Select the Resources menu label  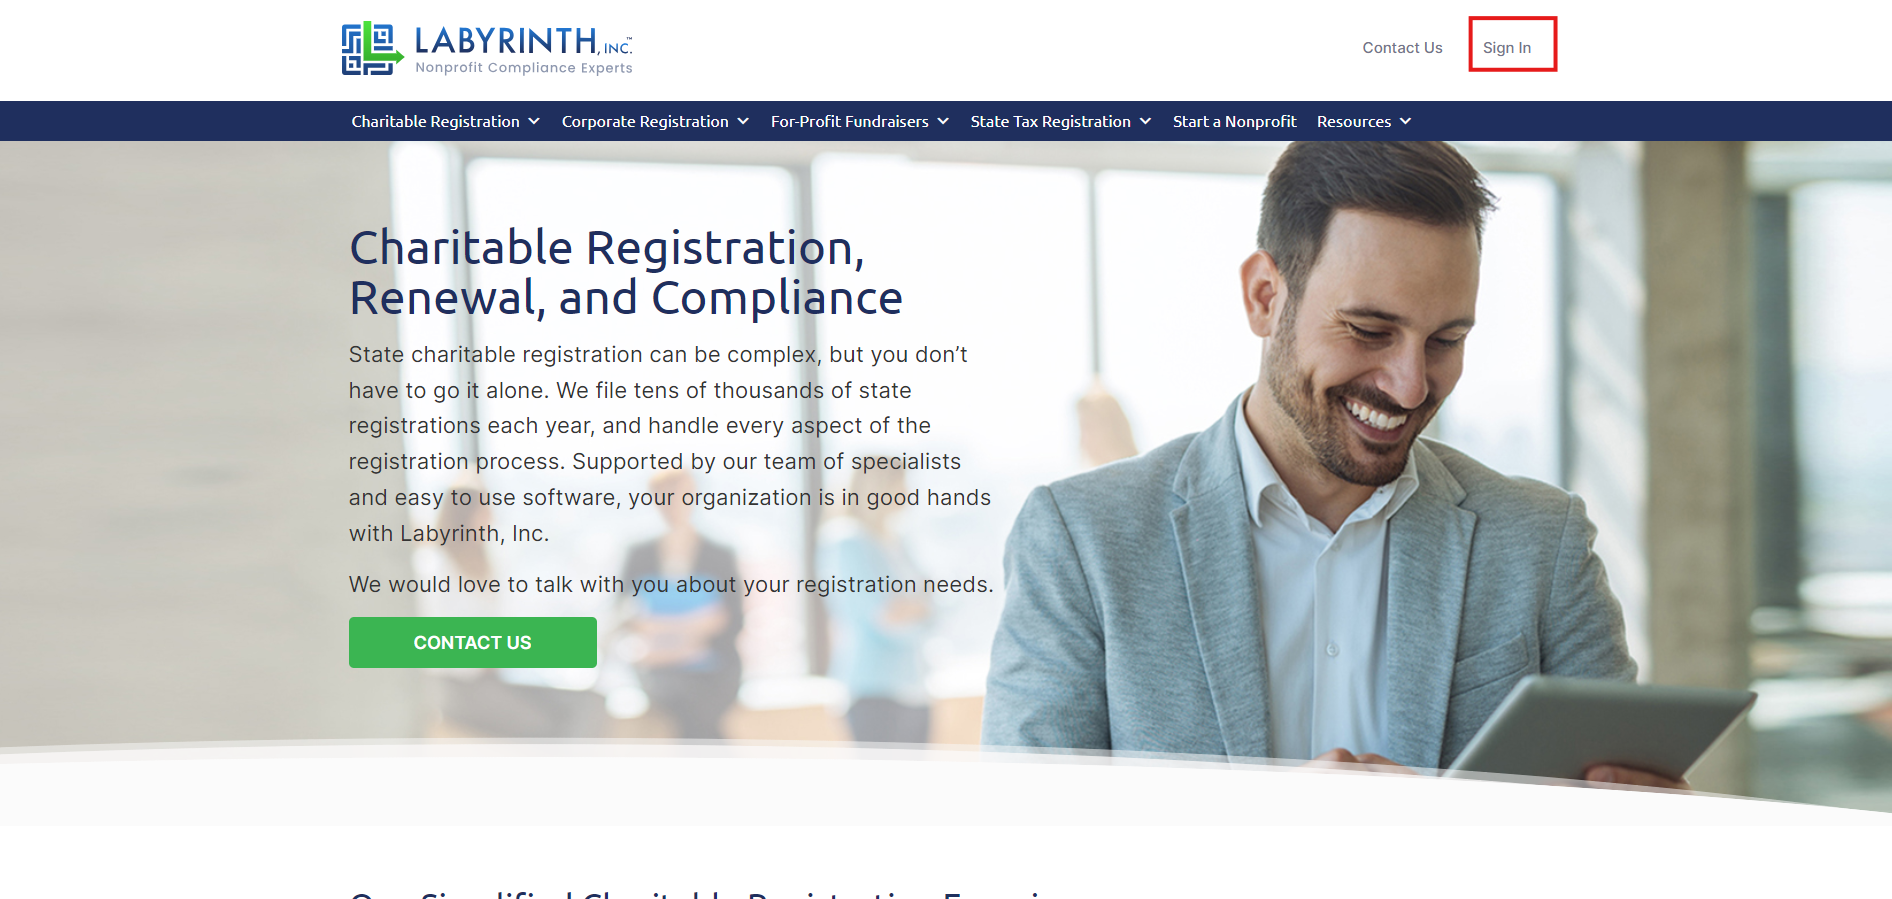click(x=1353, y=121)
